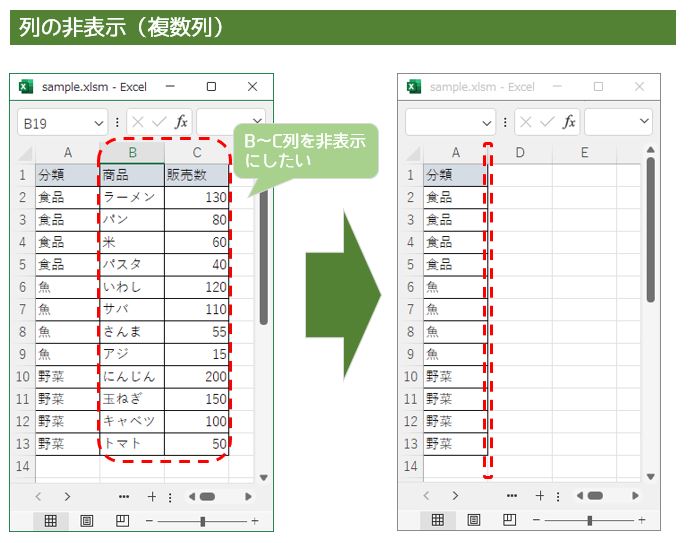Screen dimensions: 689x543
Task: Click cell containing トマト
Action: [x=132, y=444]
